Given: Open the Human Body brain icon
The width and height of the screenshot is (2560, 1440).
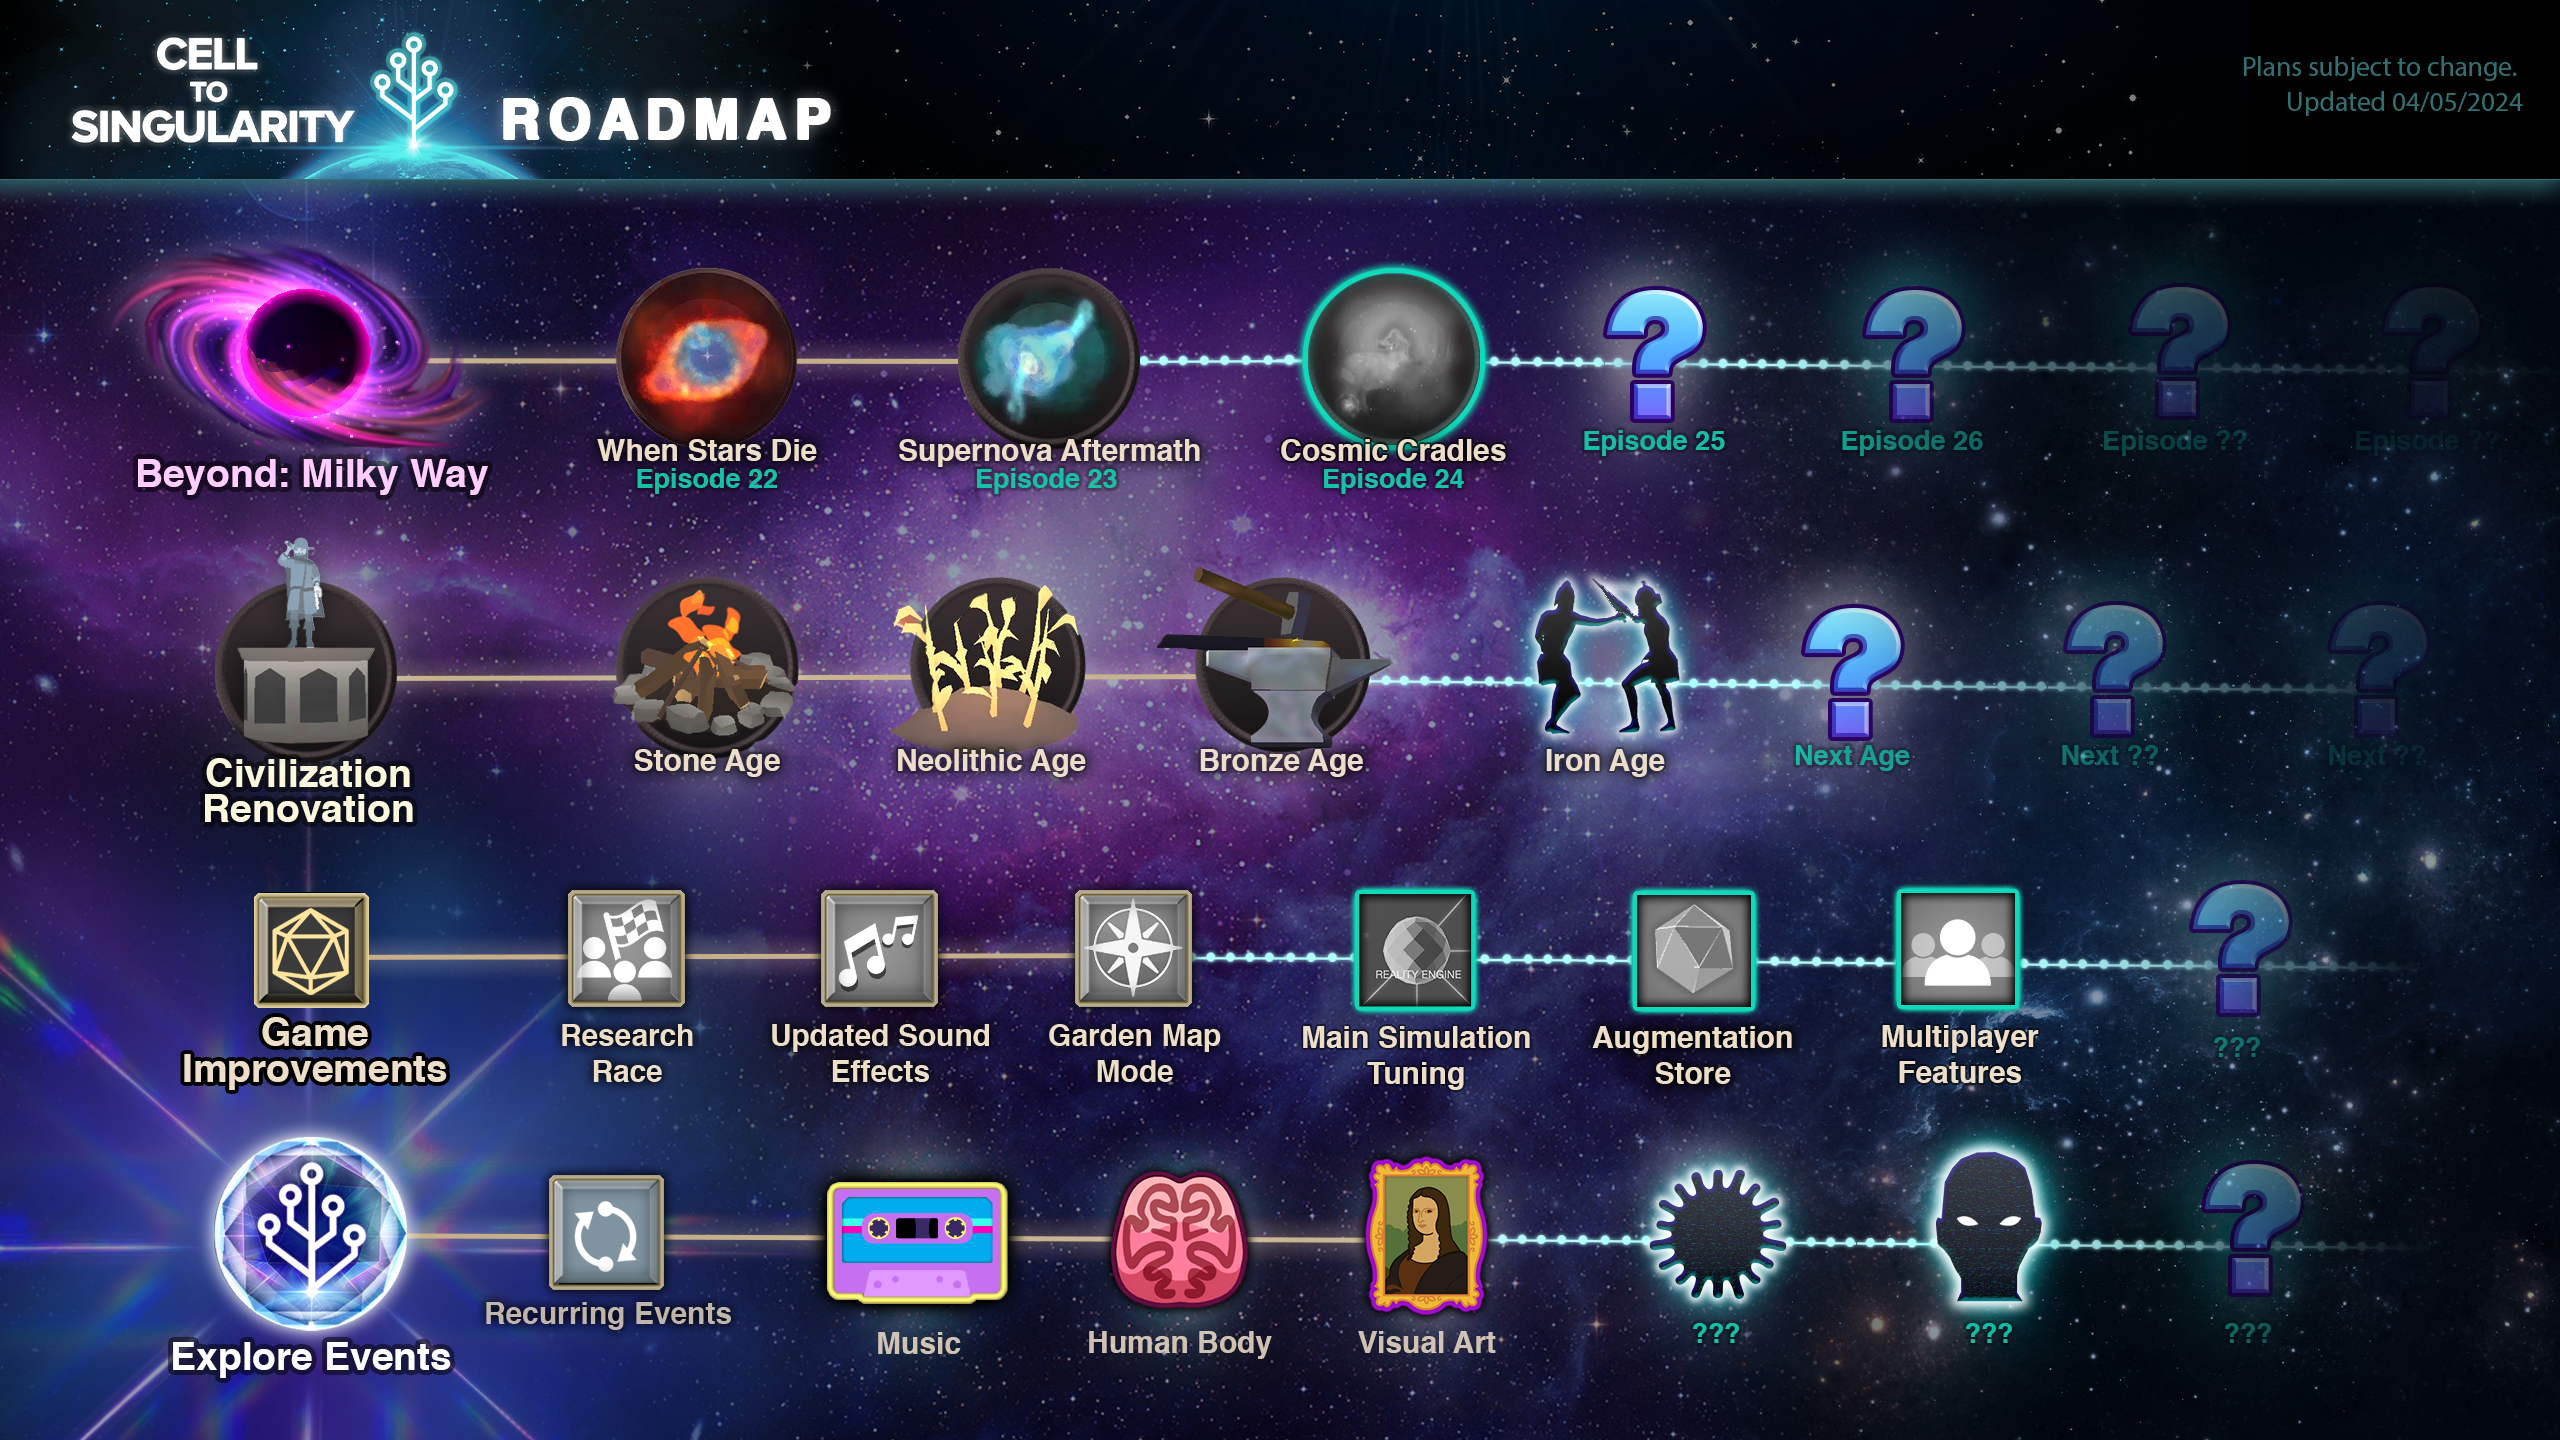Looking at the screenshot, I should point(1178,1240).
